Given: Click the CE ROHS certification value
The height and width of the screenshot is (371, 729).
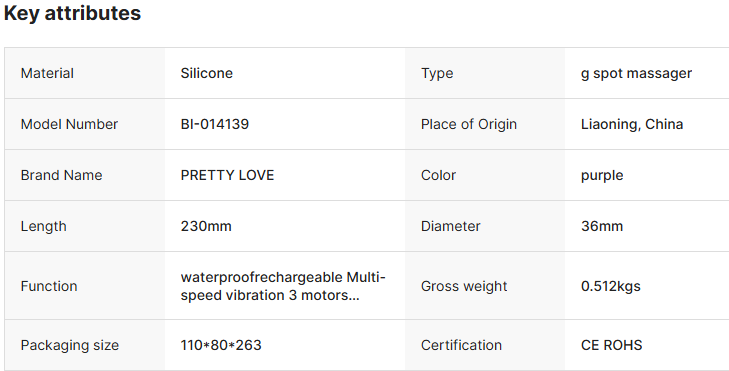Looking at the screenshot, I should pos(611,345).
